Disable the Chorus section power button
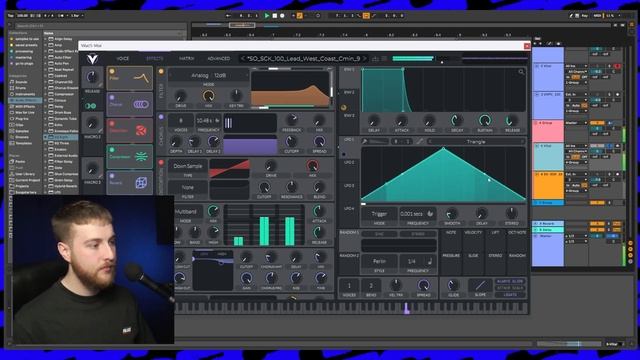 (161, 117)
